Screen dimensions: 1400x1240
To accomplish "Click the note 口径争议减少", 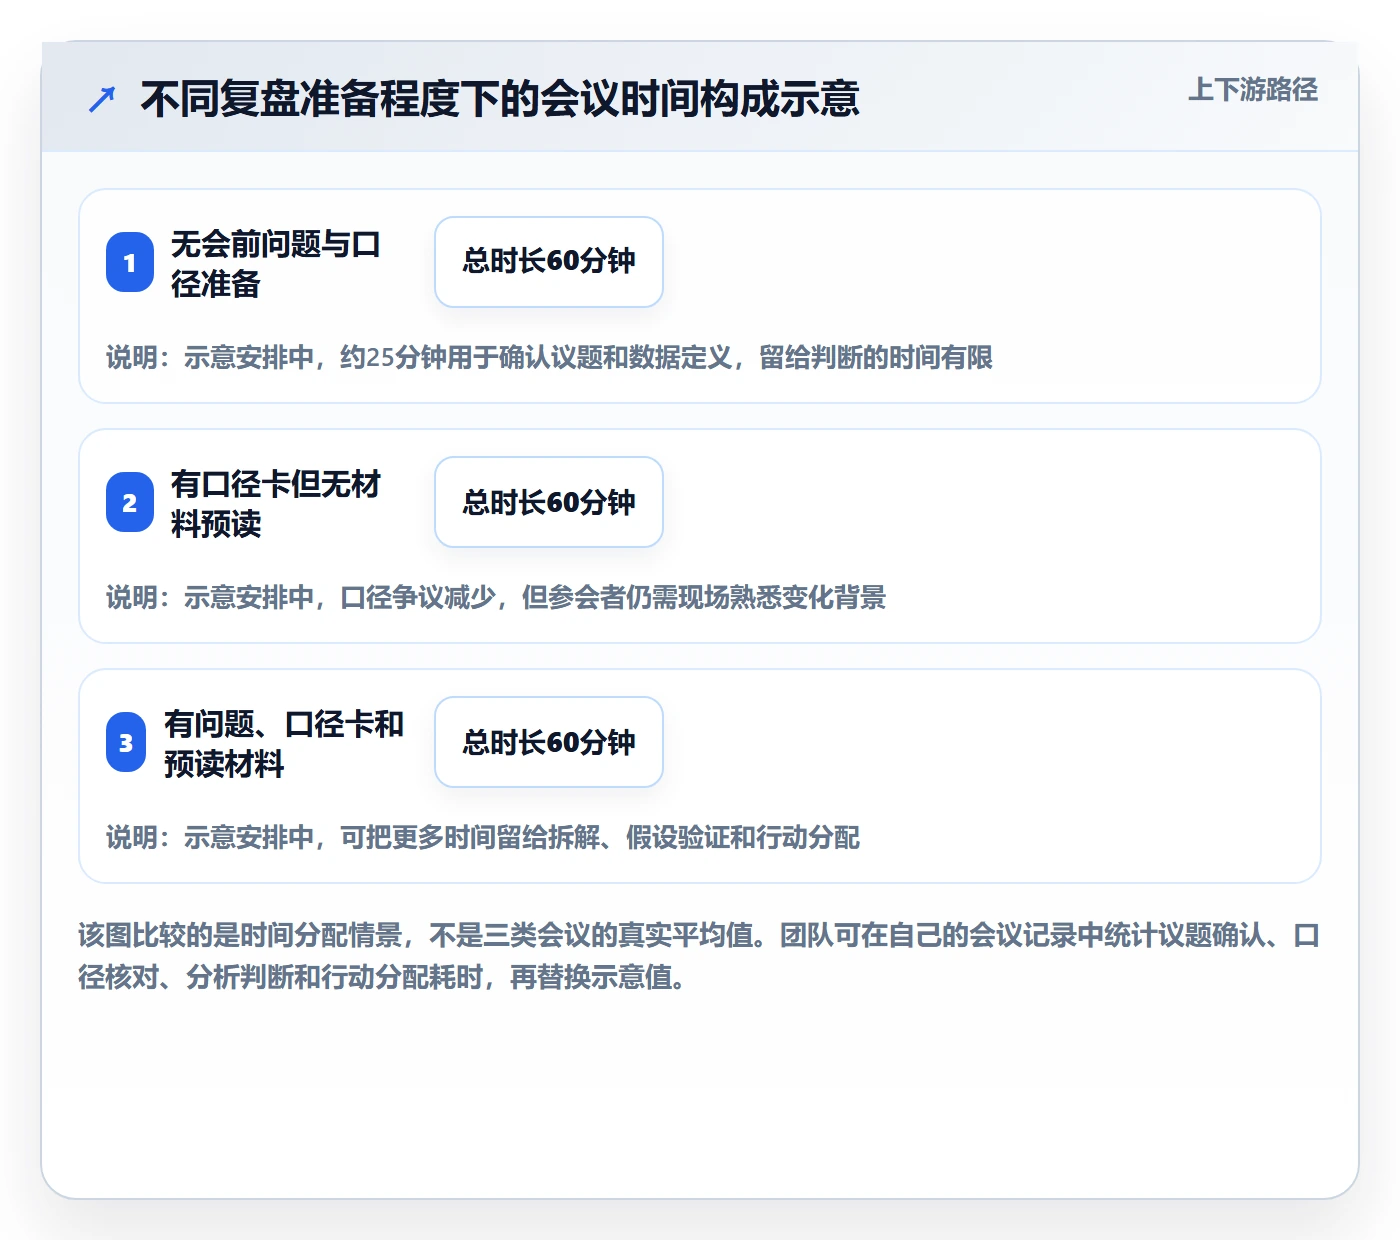I will pyautogui.click(x=496, y=597).
